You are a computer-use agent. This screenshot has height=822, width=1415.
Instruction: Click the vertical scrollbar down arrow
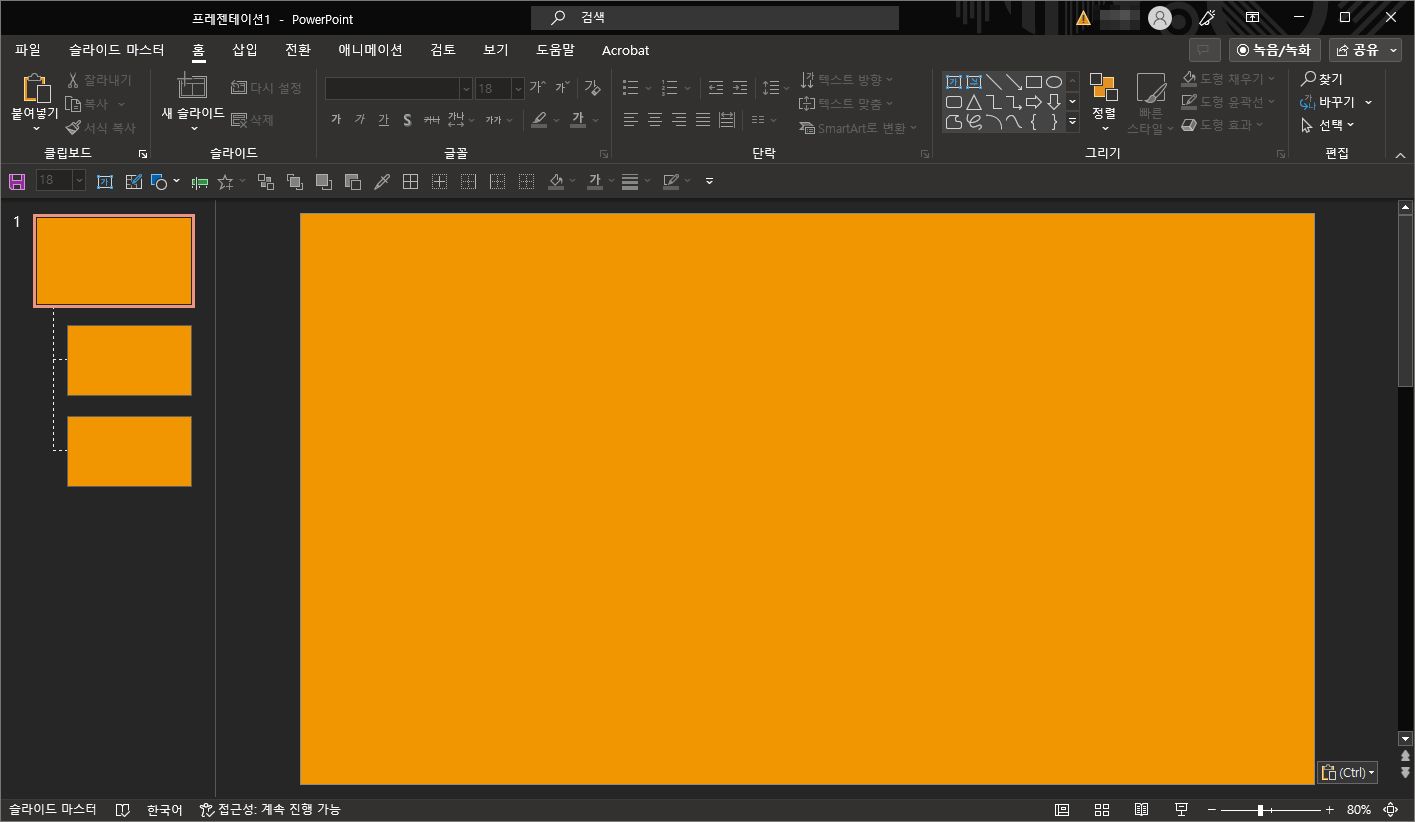[x=1405, y=739]
